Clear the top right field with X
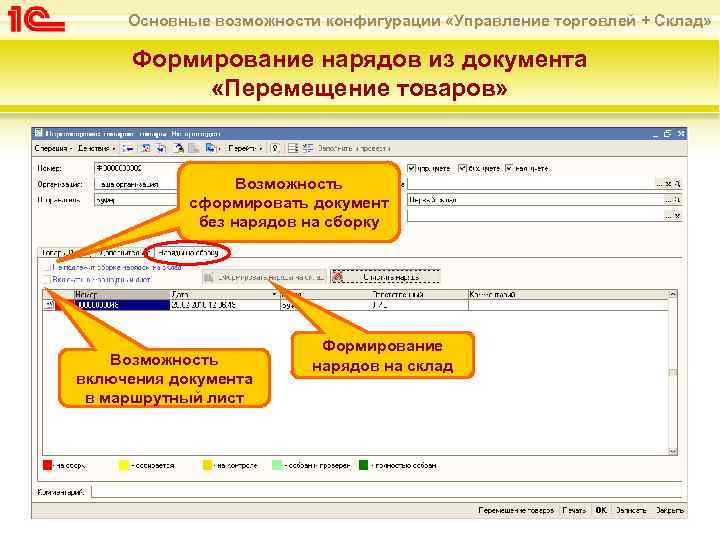Image resolution: width=720 pixels, height=540 pixels. (669, 184)
